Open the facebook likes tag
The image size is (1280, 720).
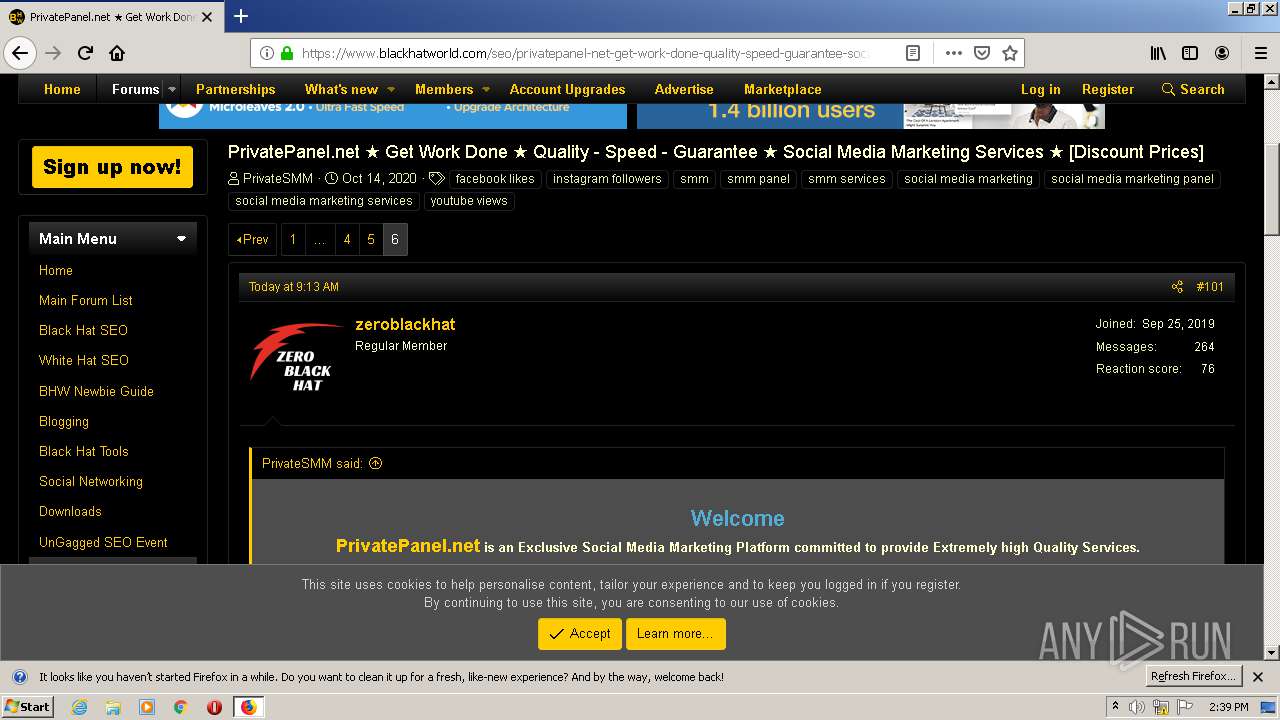(495, 179)
